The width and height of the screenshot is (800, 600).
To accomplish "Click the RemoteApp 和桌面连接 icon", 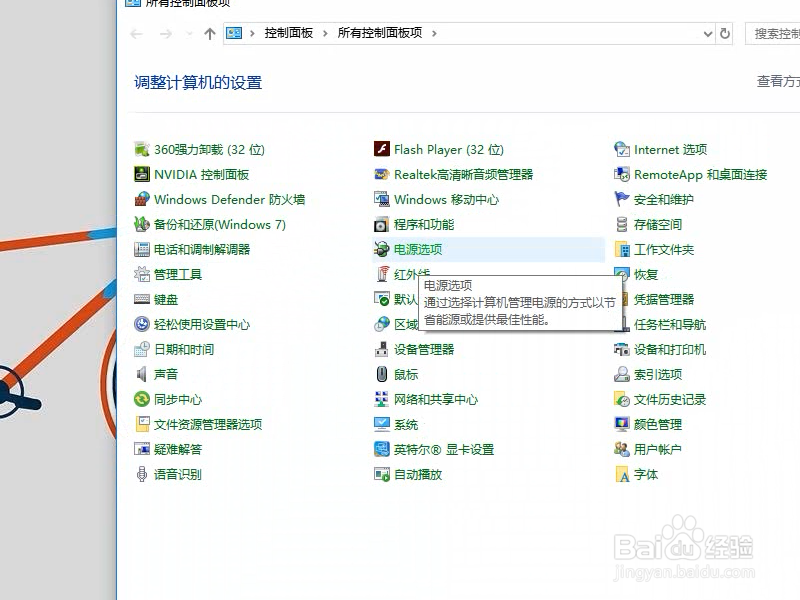I will (x=621, y=174).
